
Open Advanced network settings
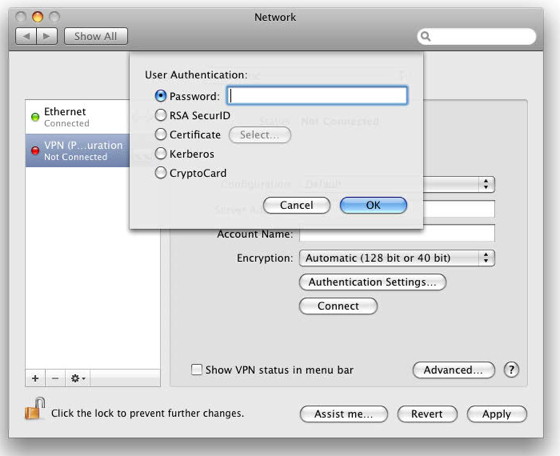click(454, 370)
